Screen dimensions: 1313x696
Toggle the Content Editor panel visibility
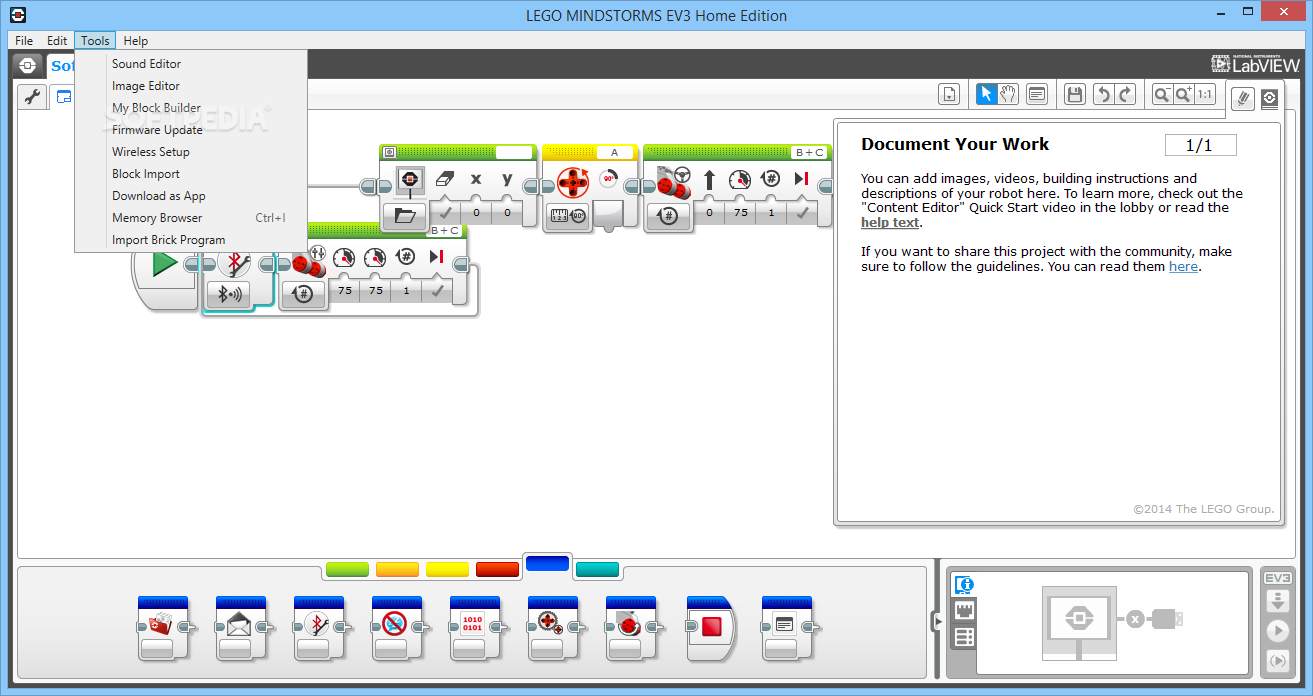[x=1269, y=98]
